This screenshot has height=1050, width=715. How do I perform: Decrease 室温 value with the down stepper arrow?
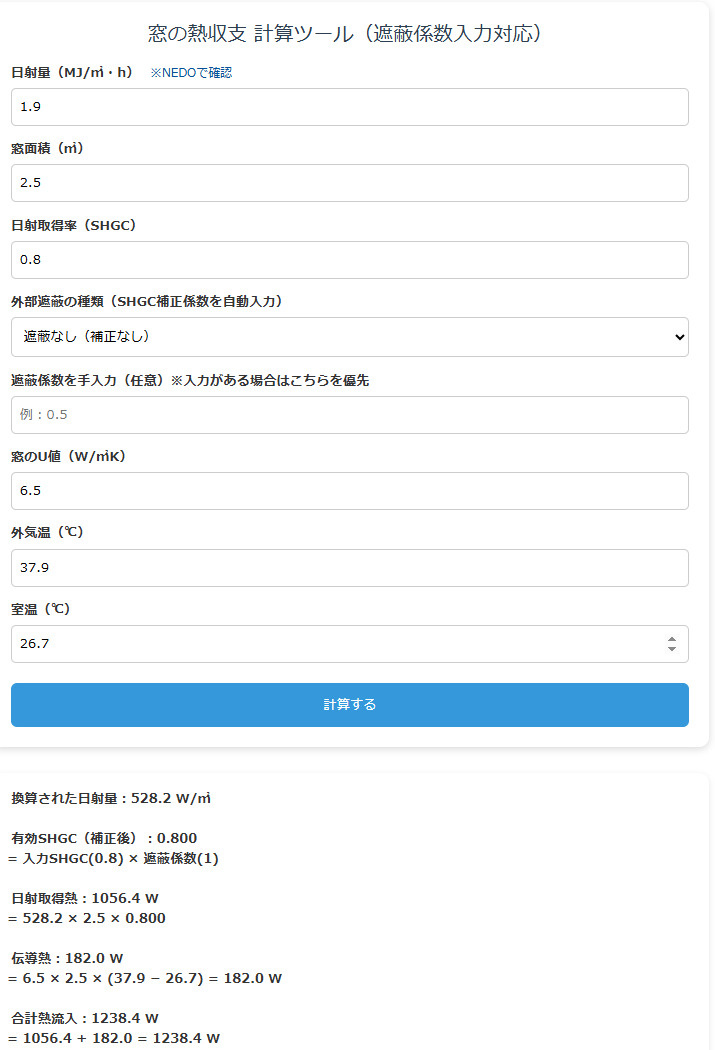click(671, 648)
